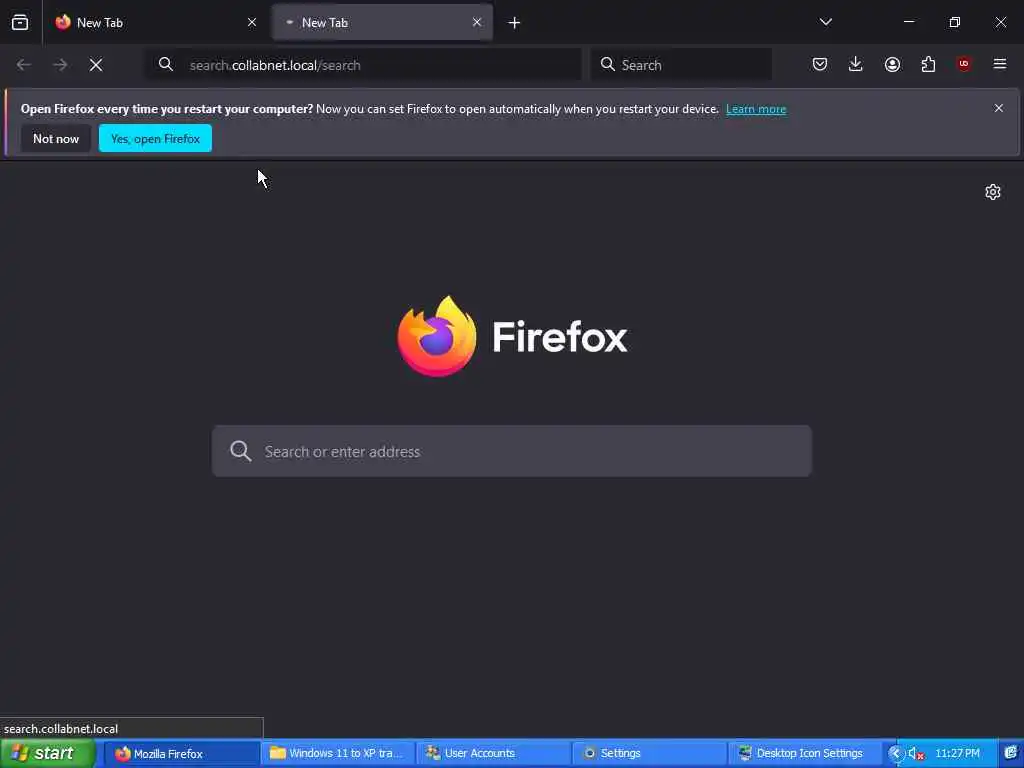This screenshot has width=1024, height=768.
Task: Open new tab personalize gear
Action: click(x=993, y=191)
